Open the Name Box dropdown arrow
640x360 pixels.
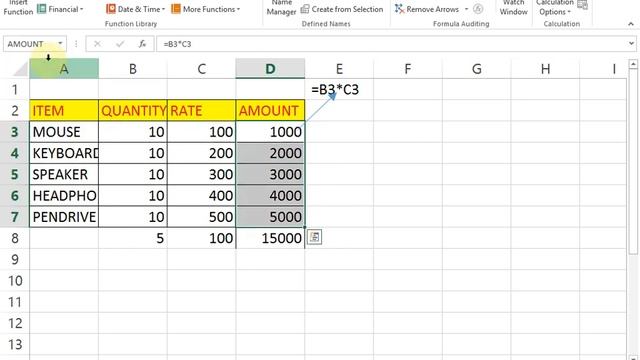(60, 44)
